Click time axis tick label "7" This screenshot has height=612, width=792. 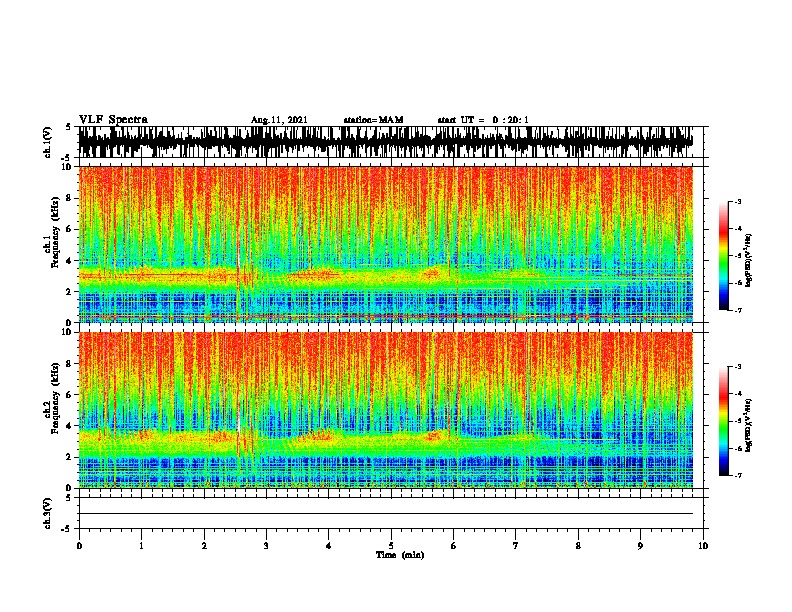pyautogui.click(x=516, y=546)
